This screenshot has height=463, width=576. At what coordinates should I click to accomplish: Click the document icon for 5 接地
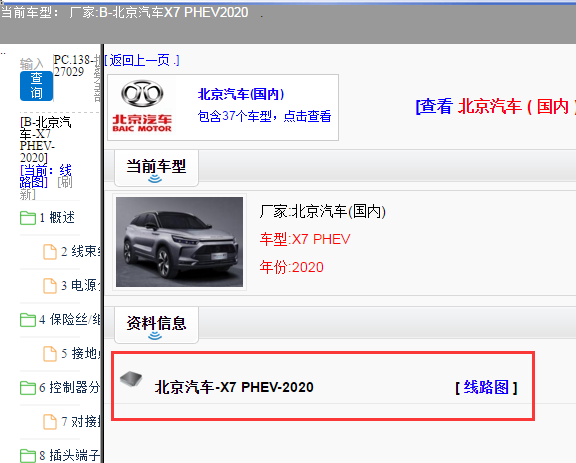[x=50, y=354]
